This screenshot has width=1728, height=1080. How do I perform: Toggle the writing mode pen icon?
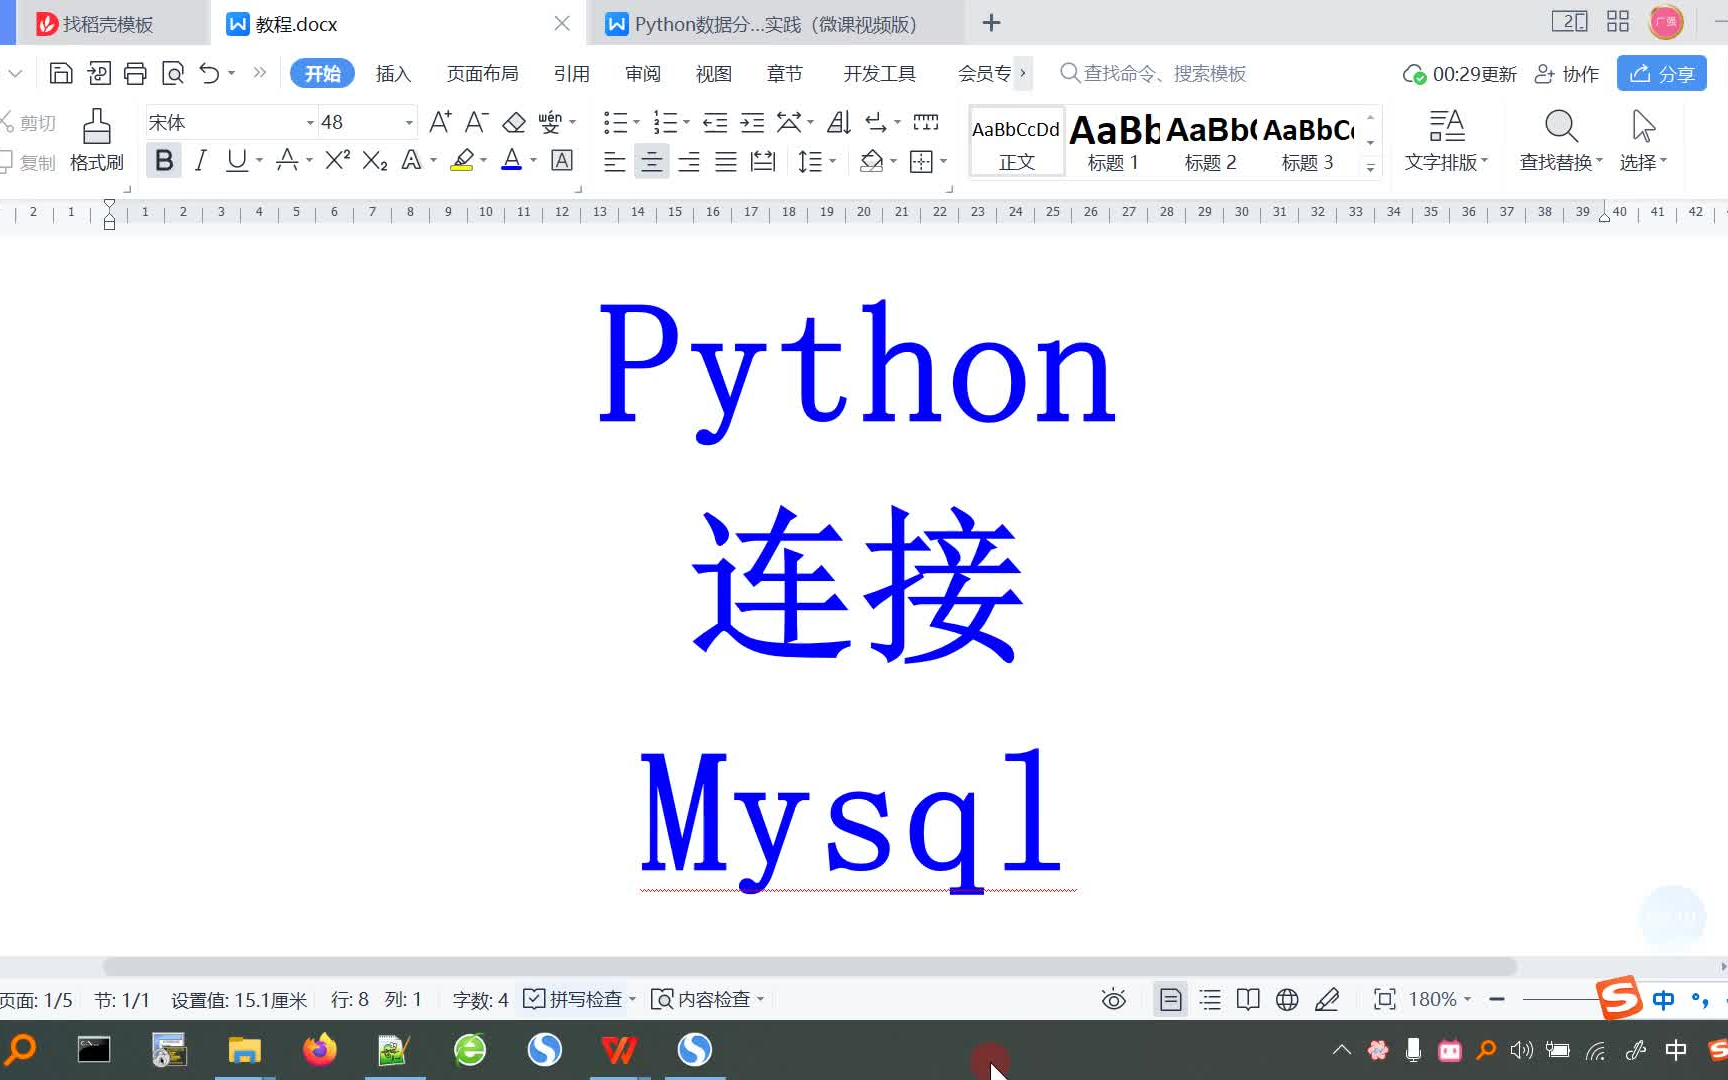1327,999
